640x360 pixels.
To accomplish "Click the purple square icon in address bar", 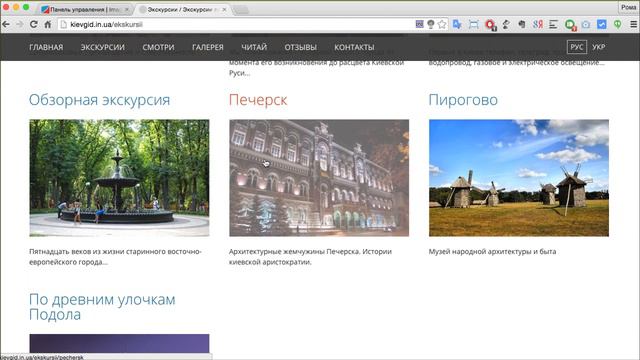I will 419,24.
